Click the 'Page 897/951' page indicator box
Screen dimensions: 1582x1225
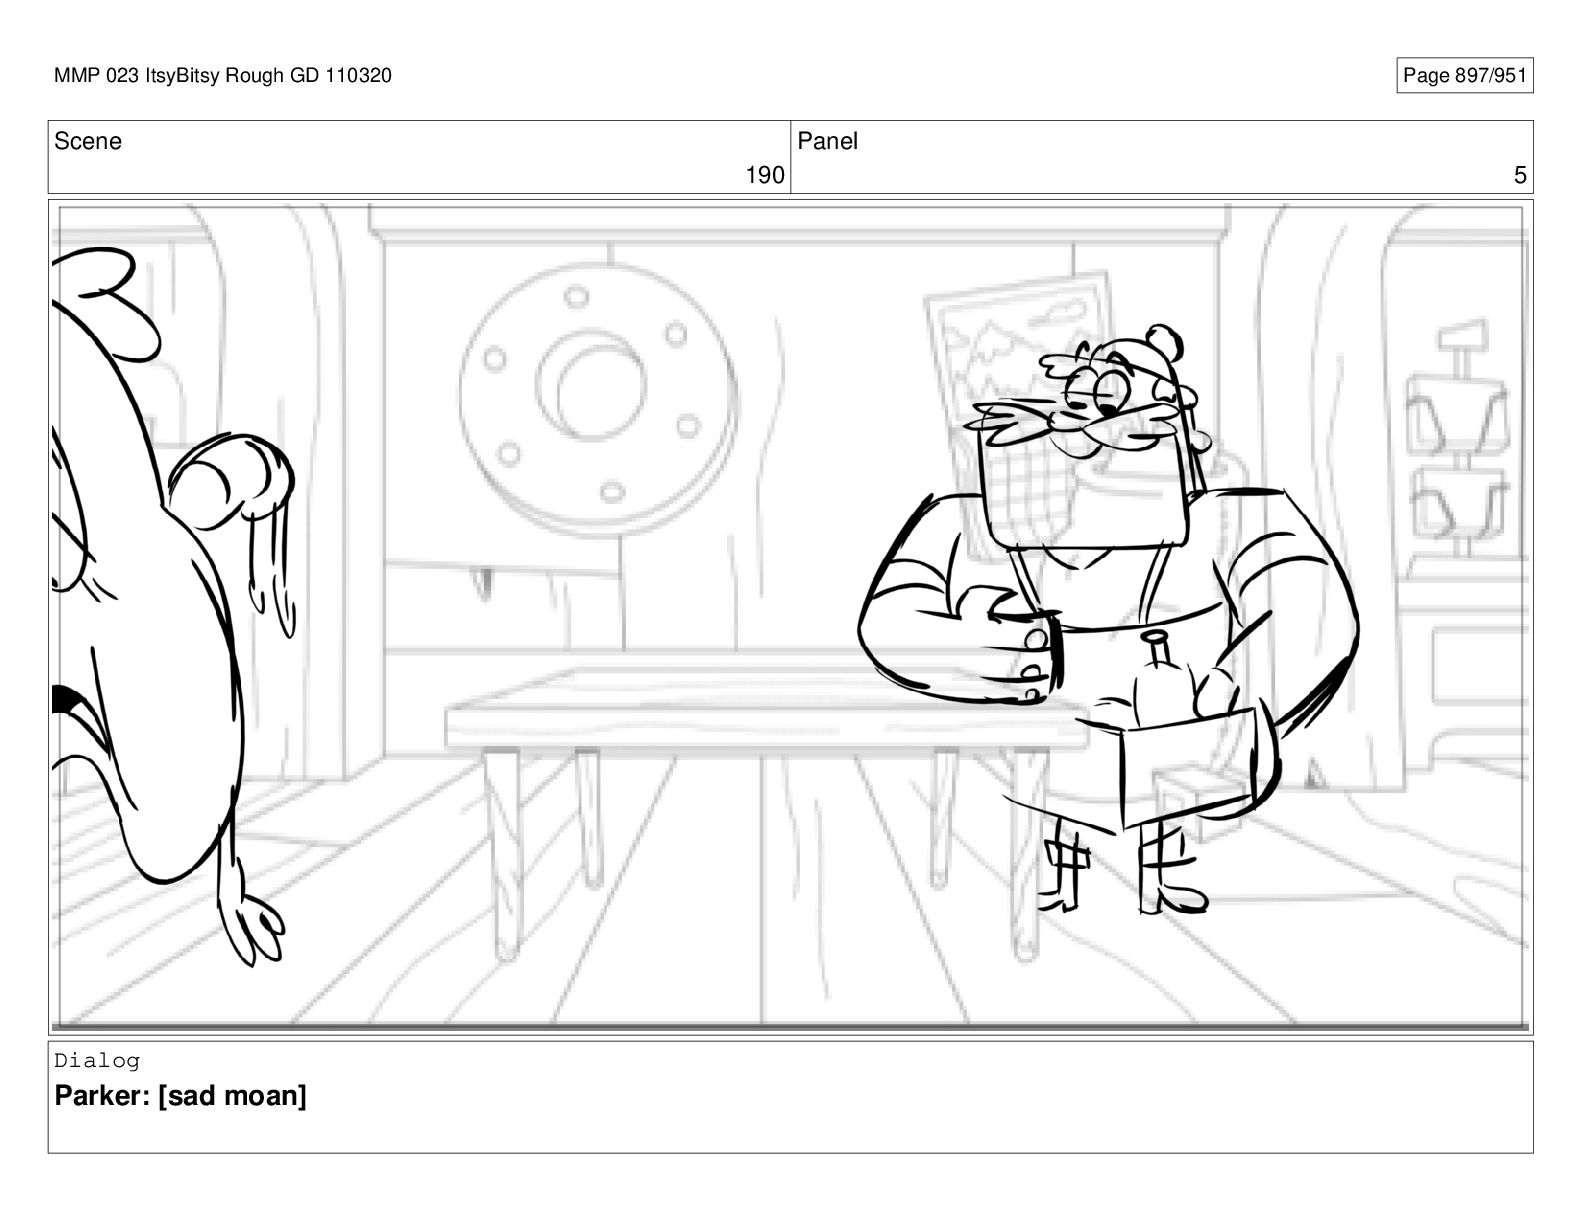click(1464, 76)
